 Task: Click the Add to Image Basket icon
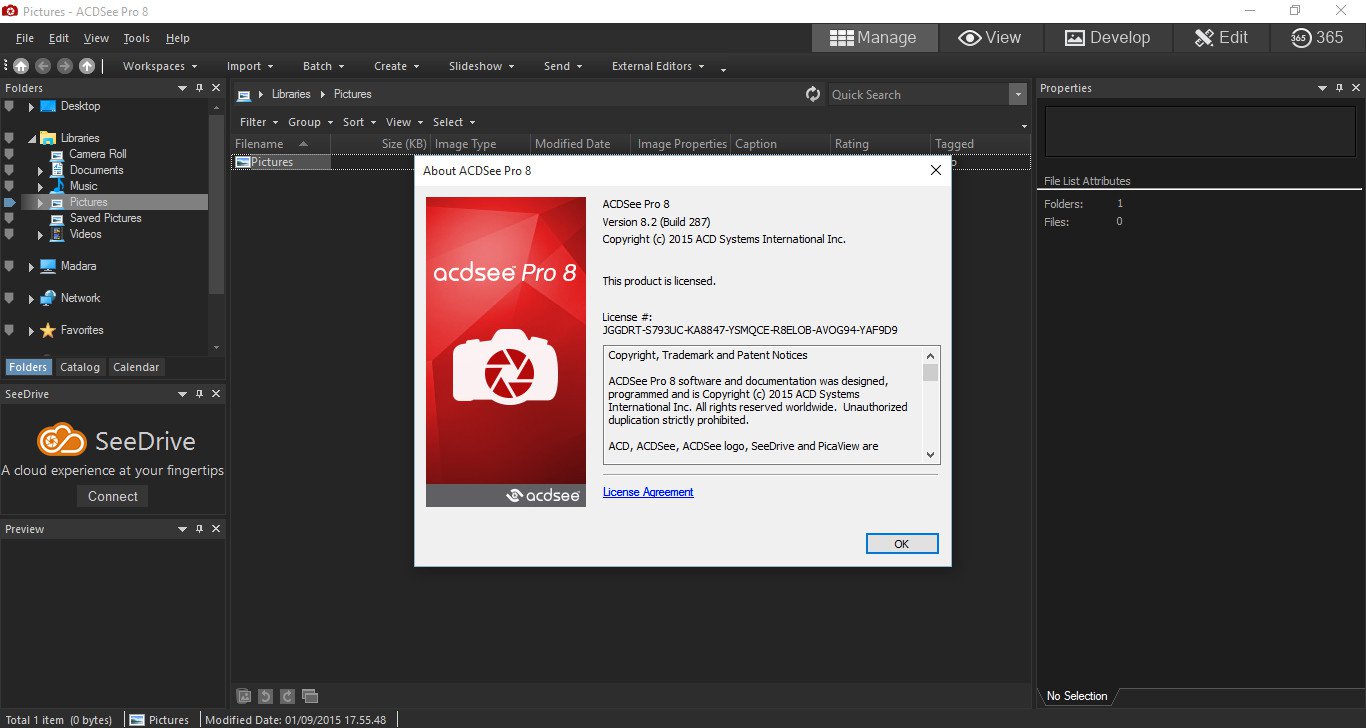coord(243,696)
